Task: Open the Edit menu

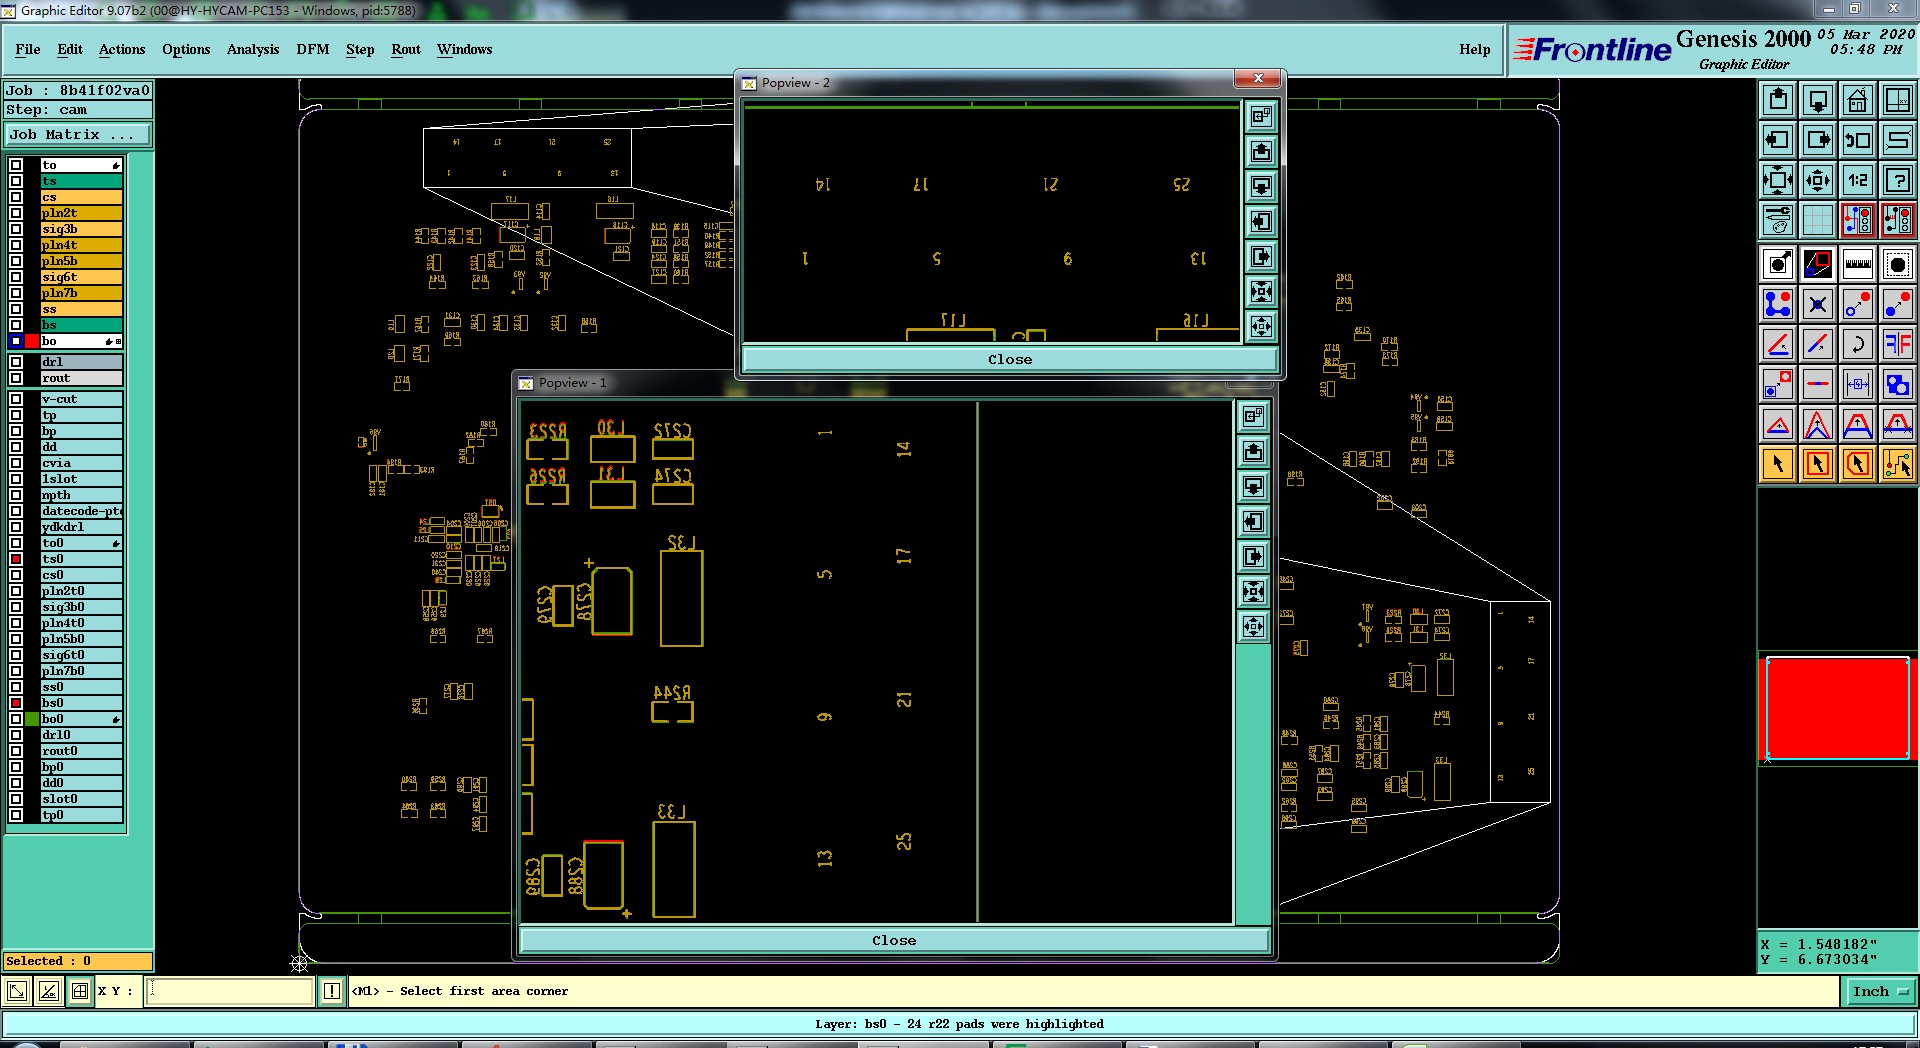Action: click(x=70, y=49)
